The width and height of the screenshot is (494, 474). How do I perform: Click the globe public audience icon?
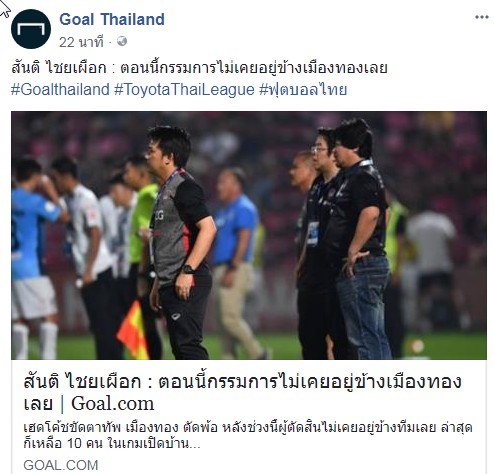click(122, 41)
